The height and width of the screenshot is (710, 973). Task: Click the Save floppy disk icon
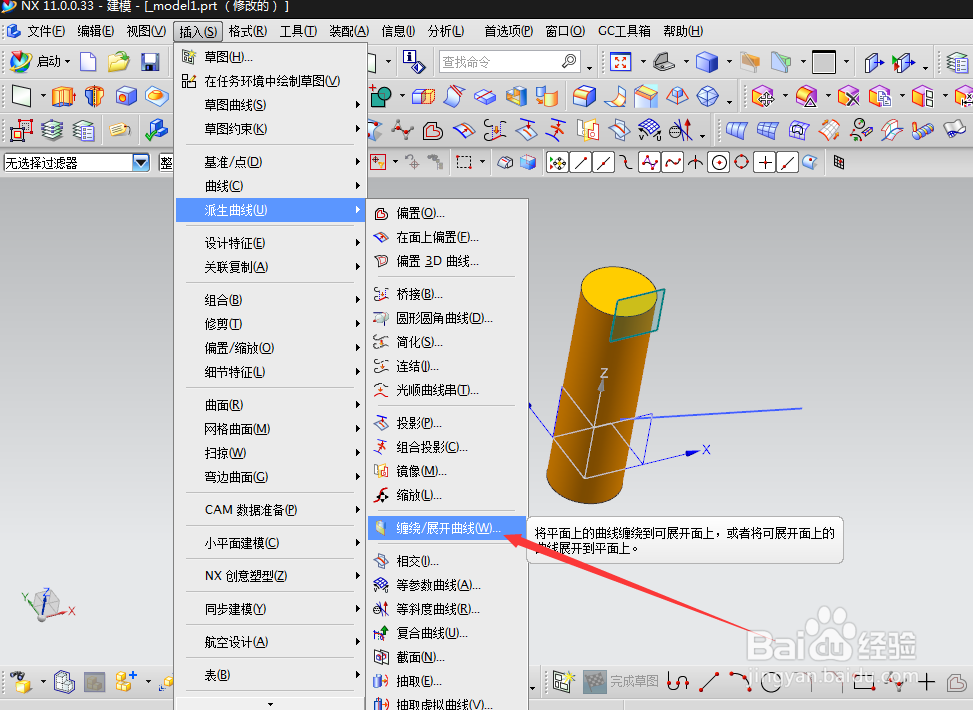click(x=150, y=61)
